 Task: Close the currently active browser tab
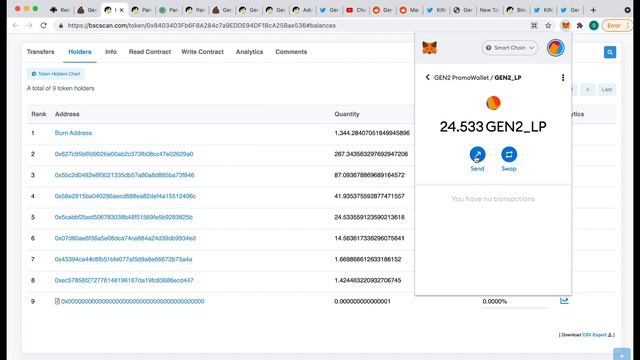coord(121,10)
